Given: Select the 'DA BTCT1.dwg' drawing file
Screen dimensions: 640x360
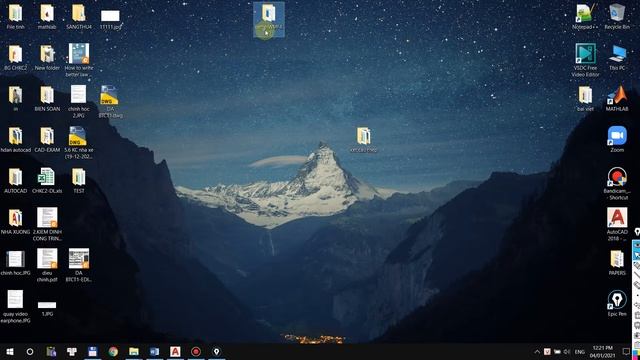Looking at the screenshot, I should point(110,102).
